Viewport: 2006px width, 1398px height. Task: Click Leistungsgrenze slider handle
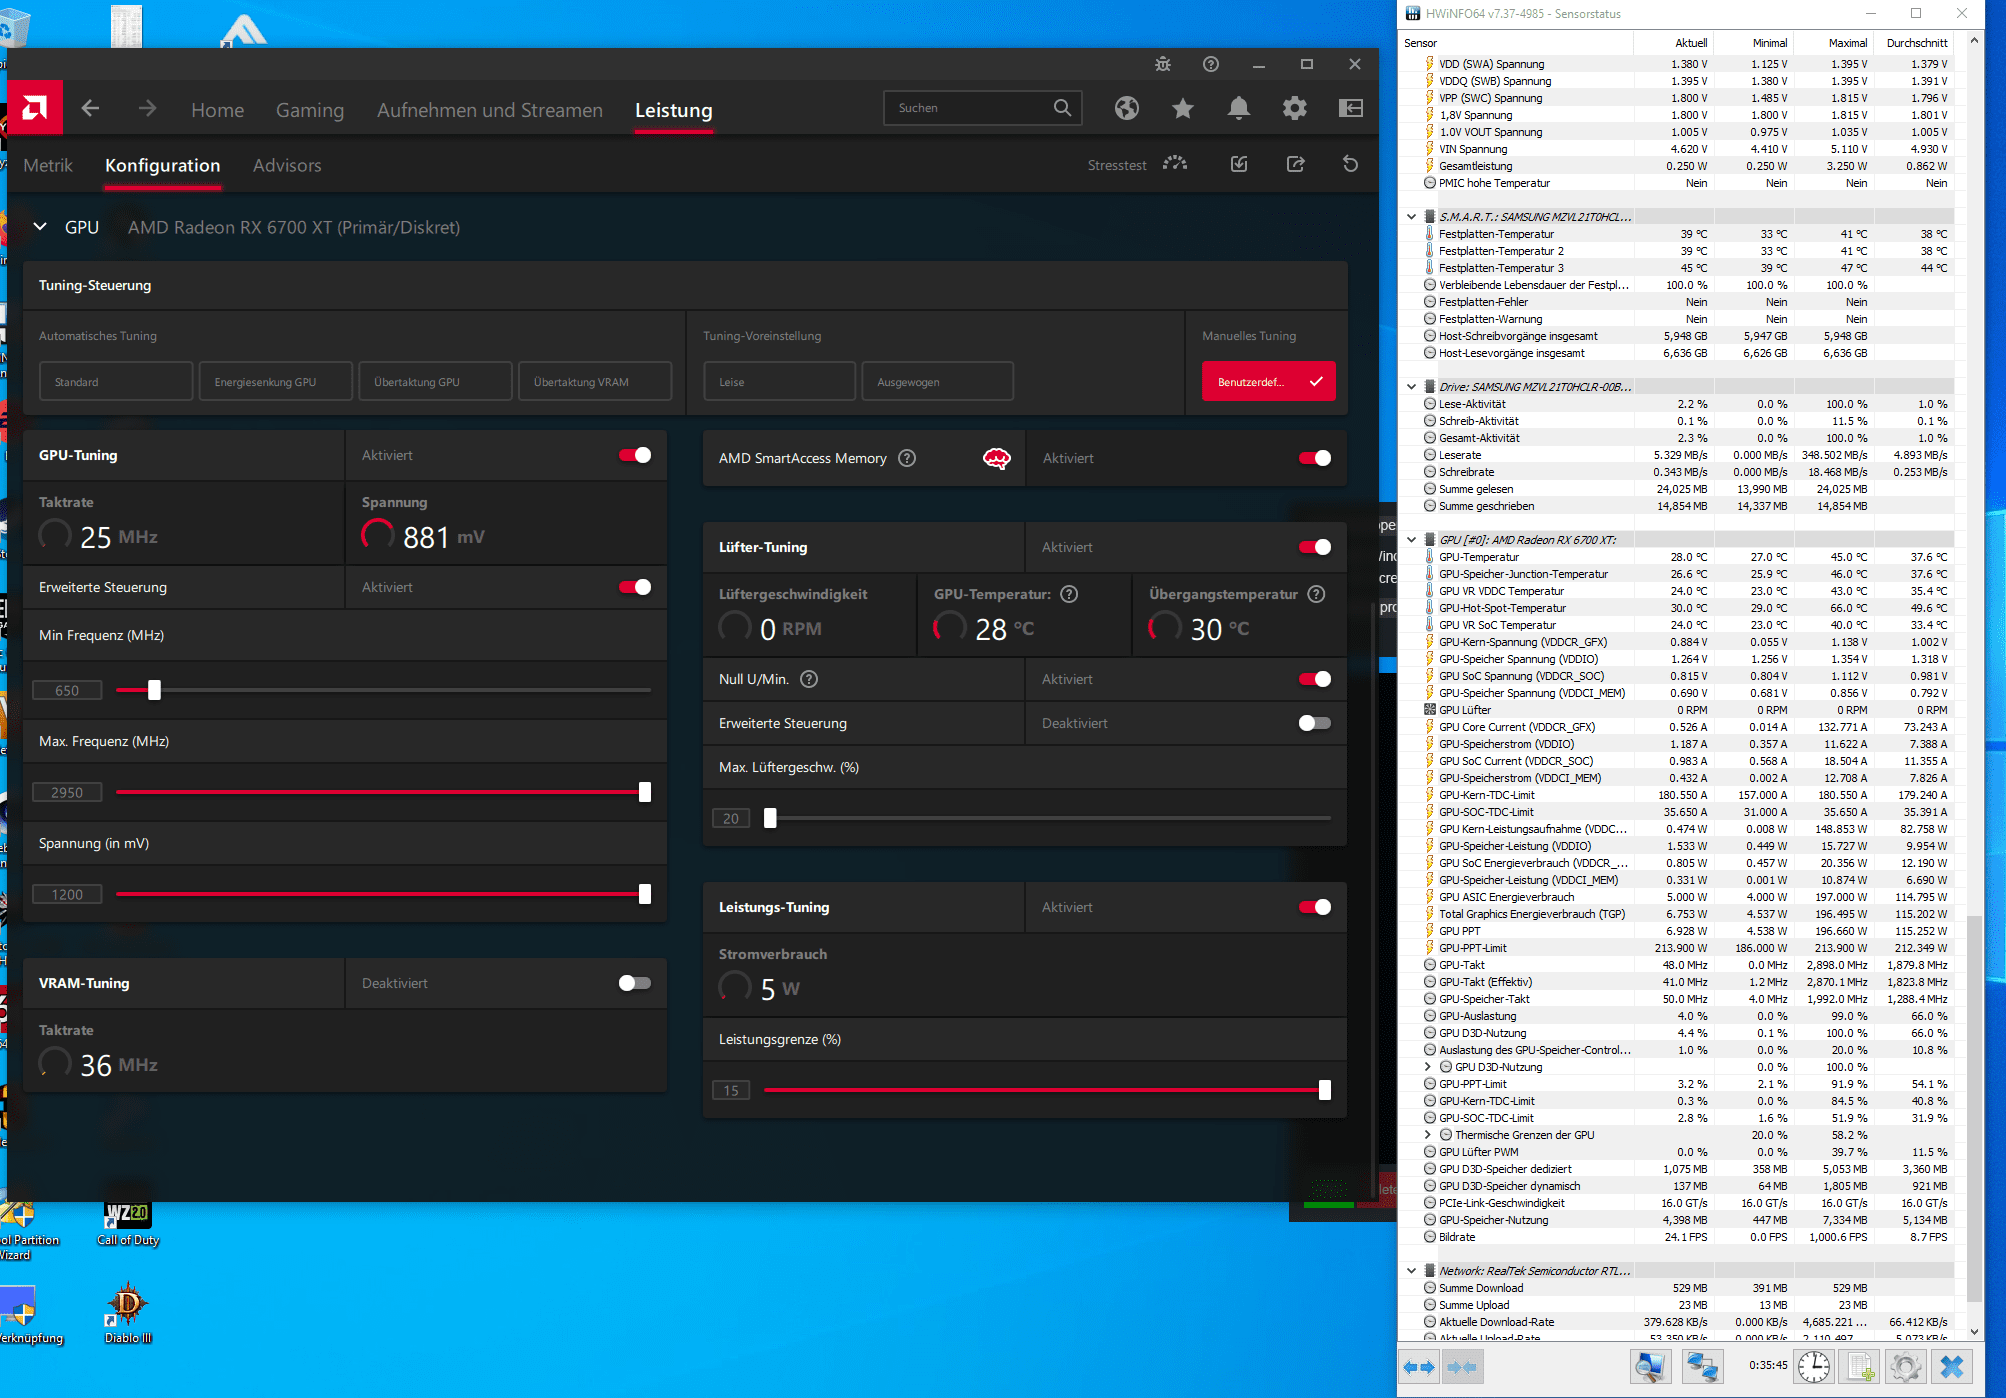click(1325, 1090)
